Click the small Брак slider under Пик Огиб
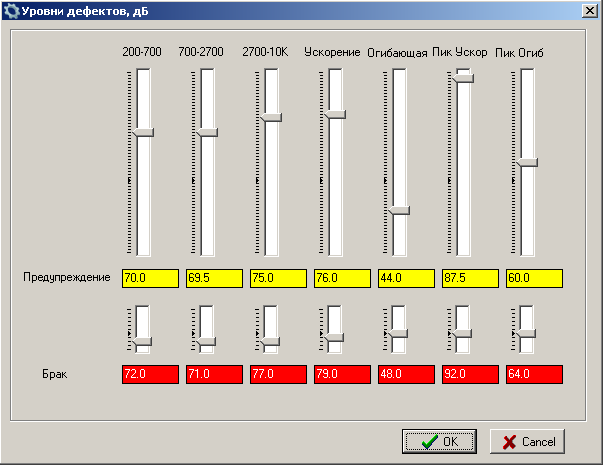The width and height of the screenshot is (603, 465). point(527,333)
